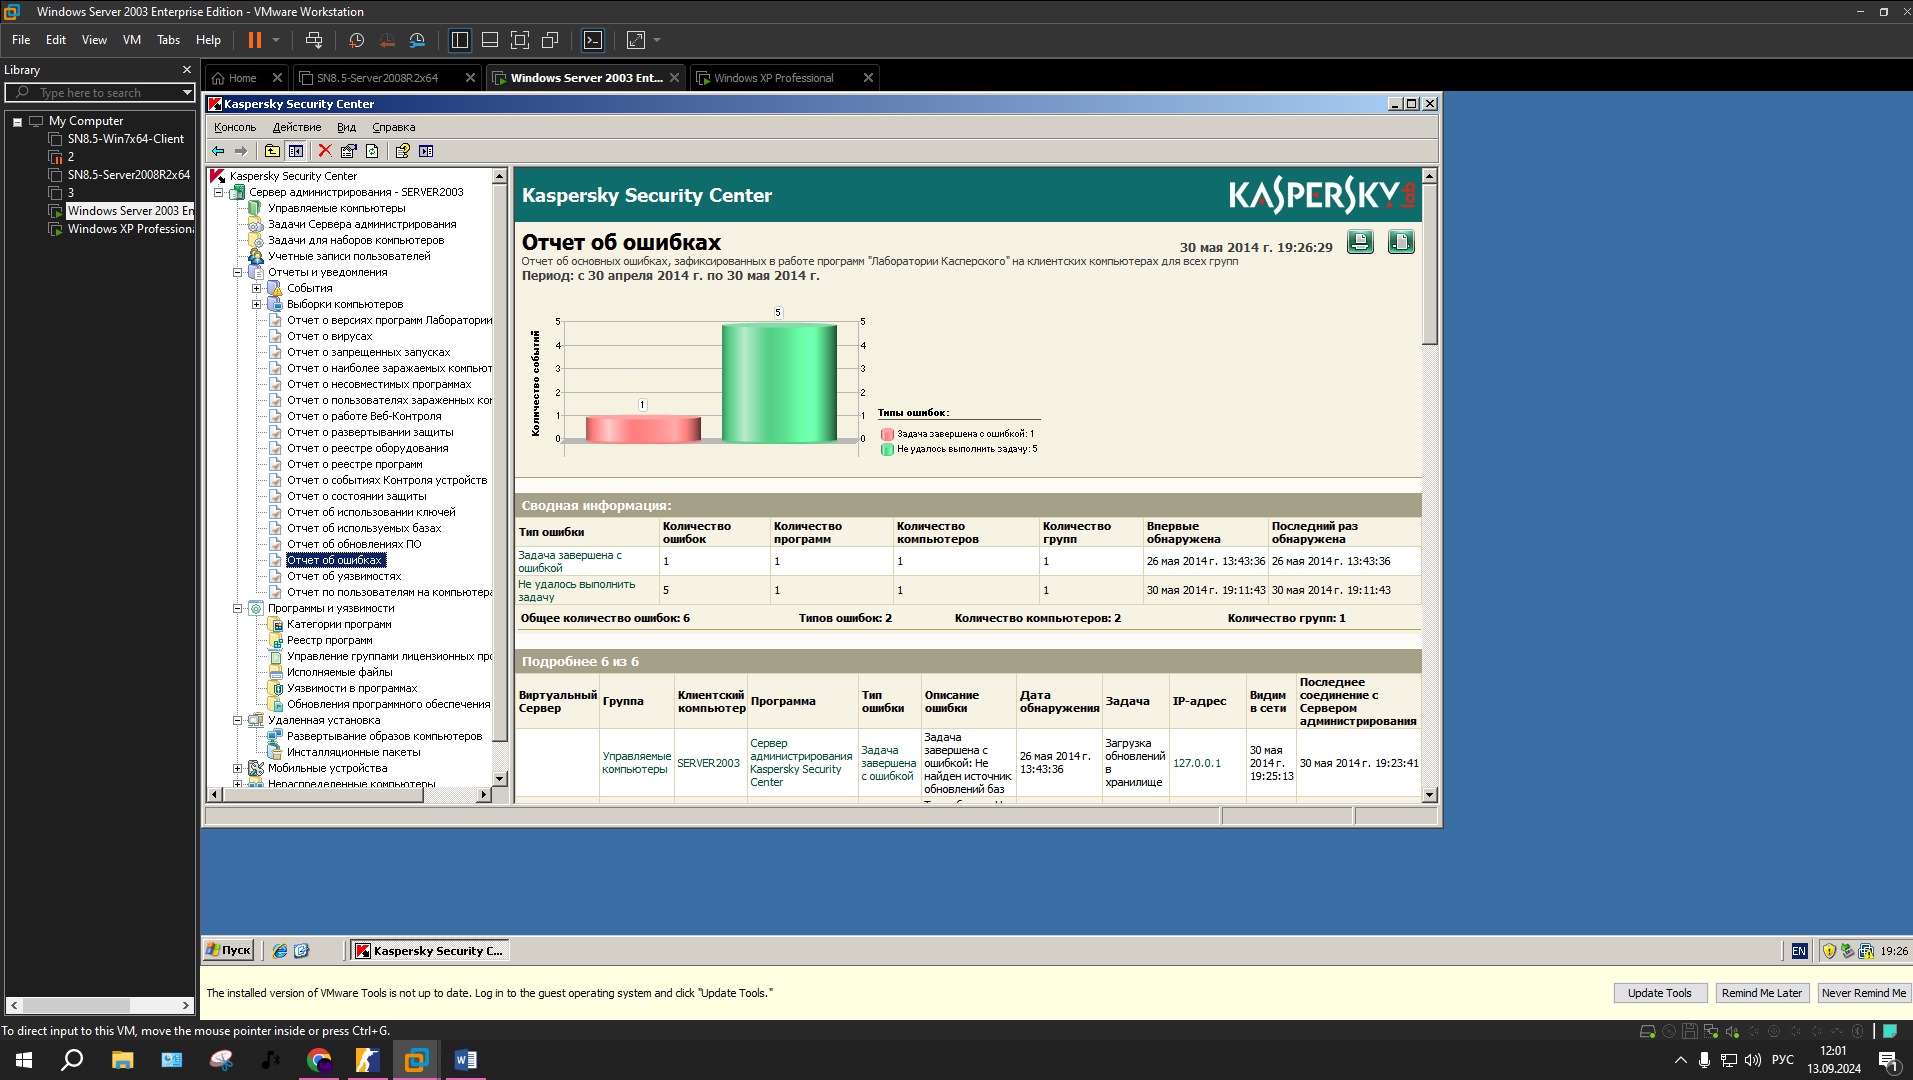Open the Задача завершена с ошибкой summary link
The height and width of the screenshot is (1080, 1913).
[569, 561]
